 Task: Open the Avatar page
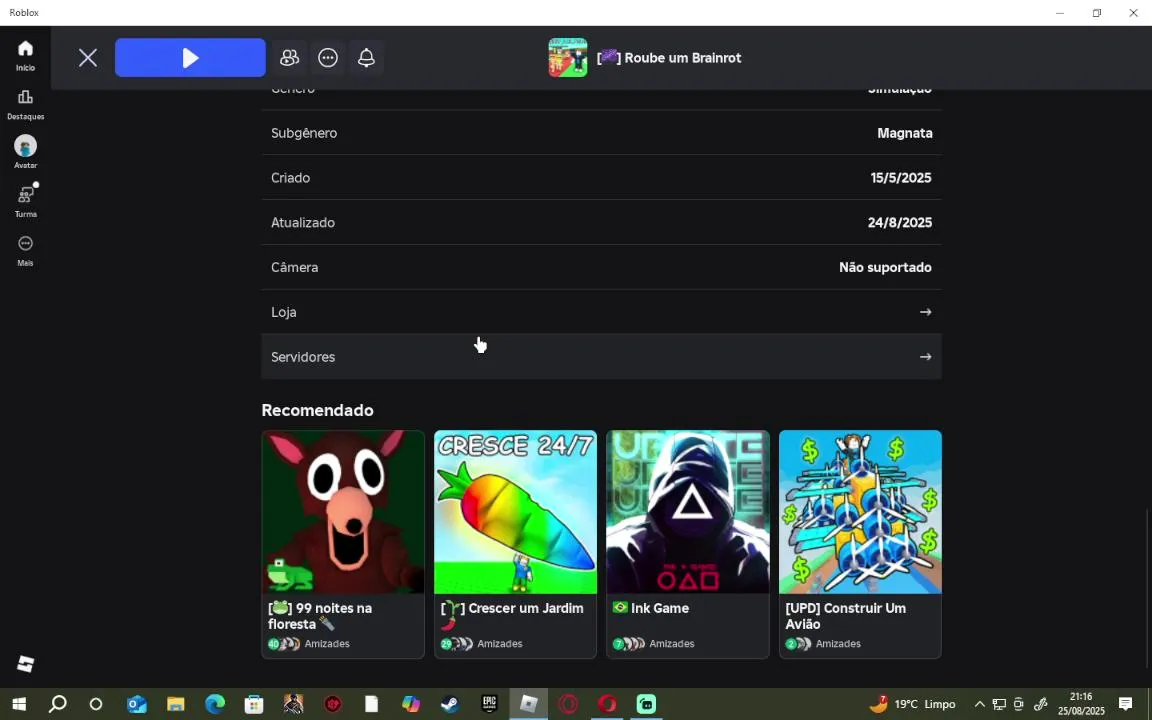[25, 152]
